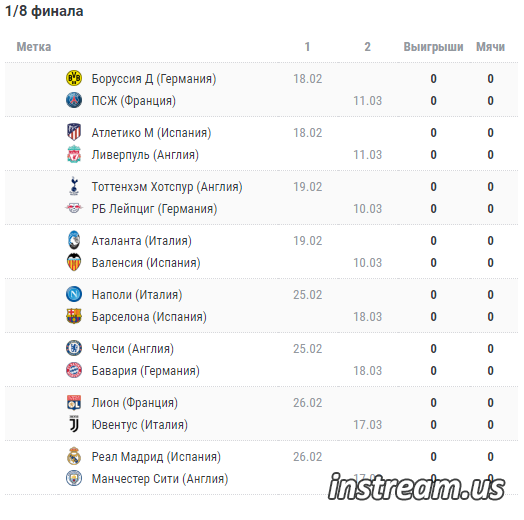
Task: Click the Napoli N logo
Action: click(74, 294)
